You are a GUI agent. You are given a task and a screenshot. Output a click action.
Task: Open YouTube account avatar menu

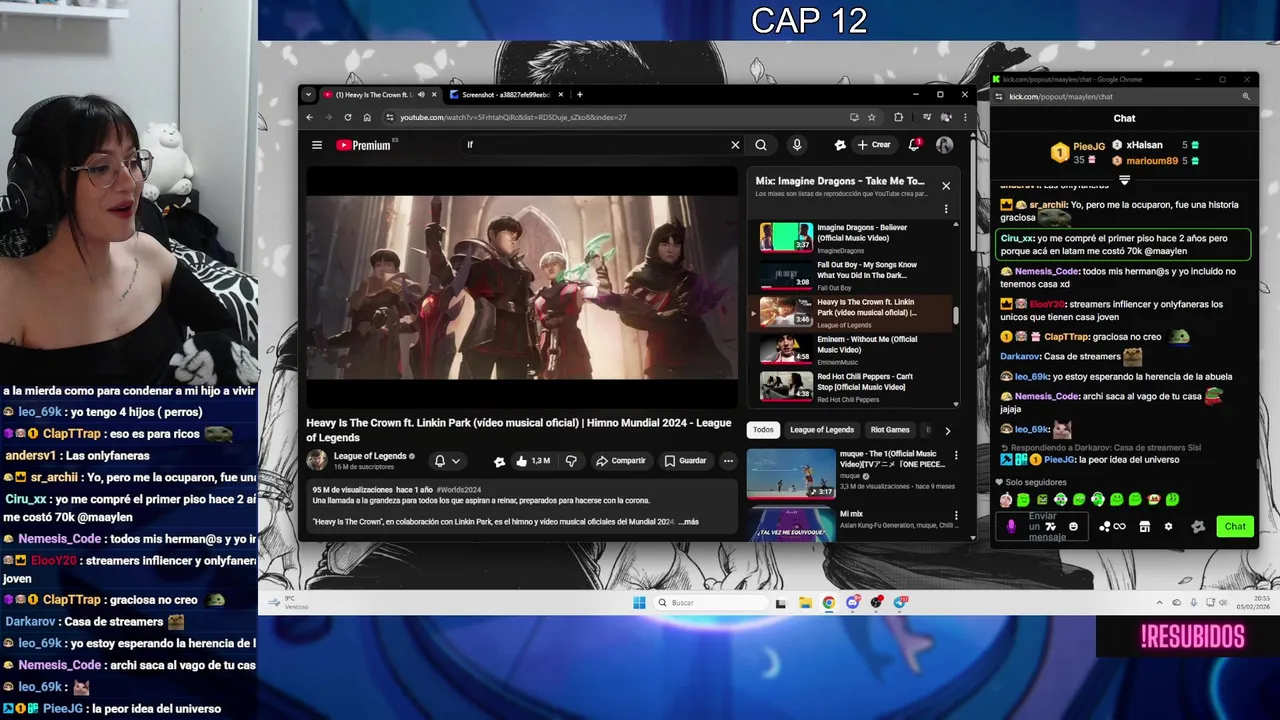944,145
